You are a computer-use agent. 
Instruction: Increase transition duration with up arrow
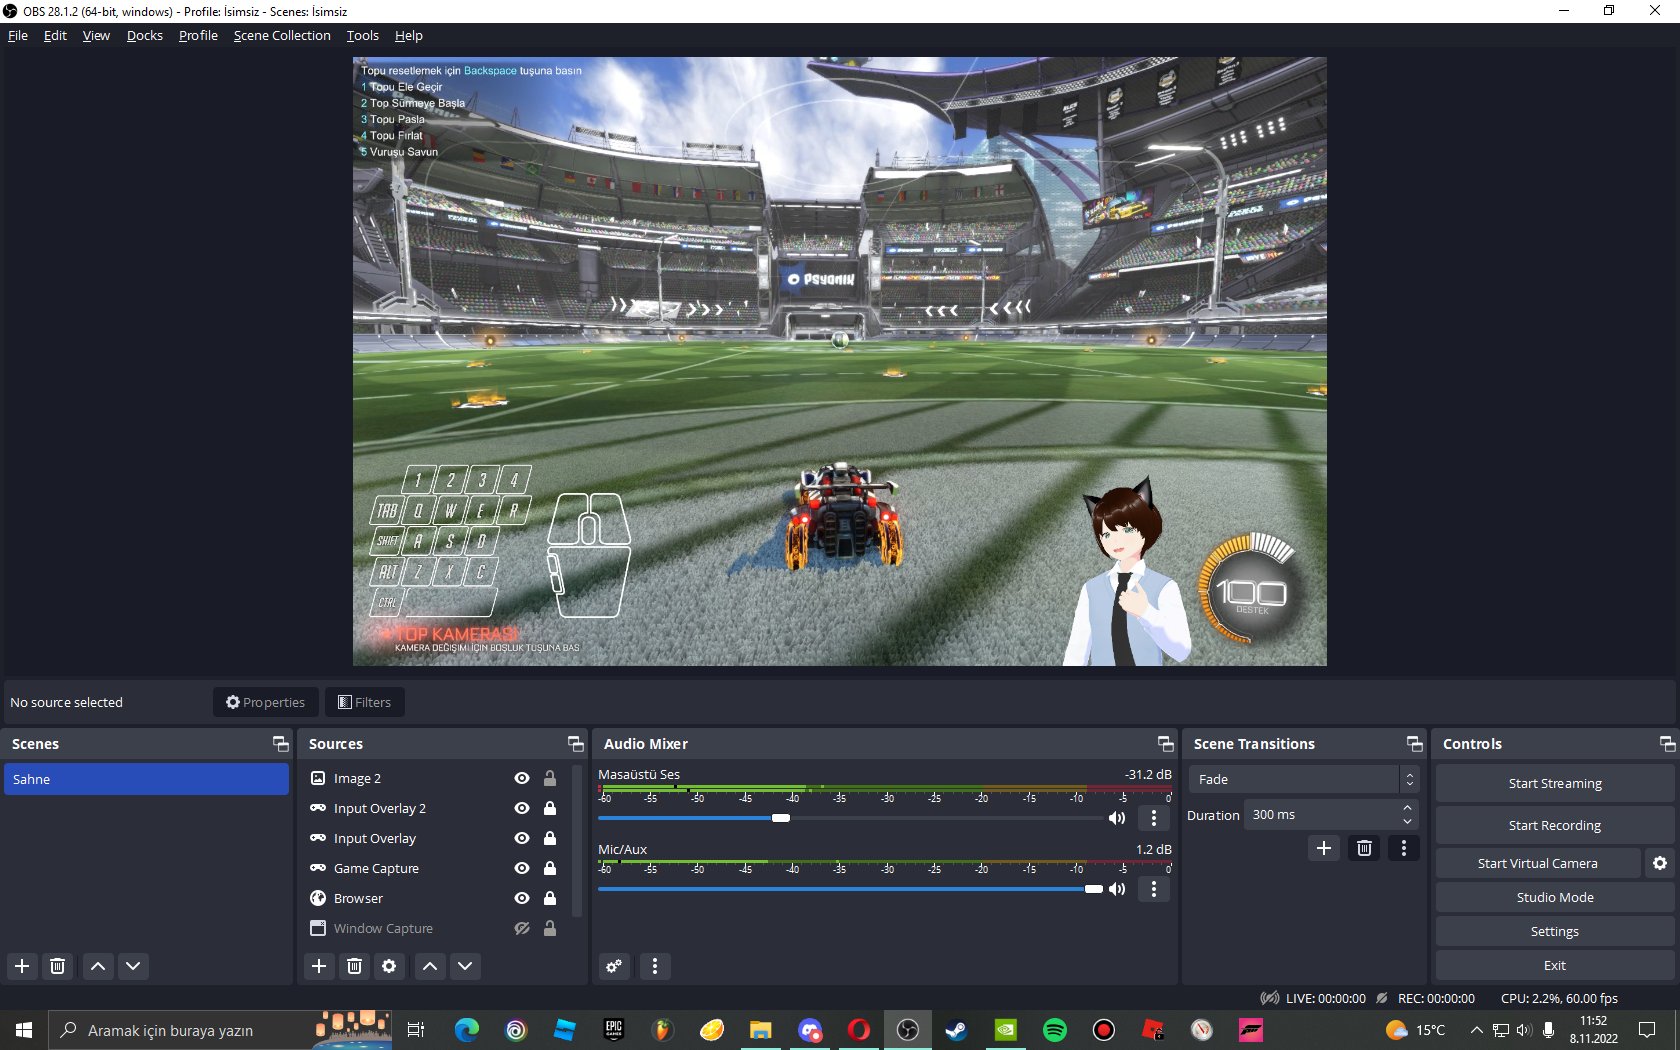(x=1408, y=808)
